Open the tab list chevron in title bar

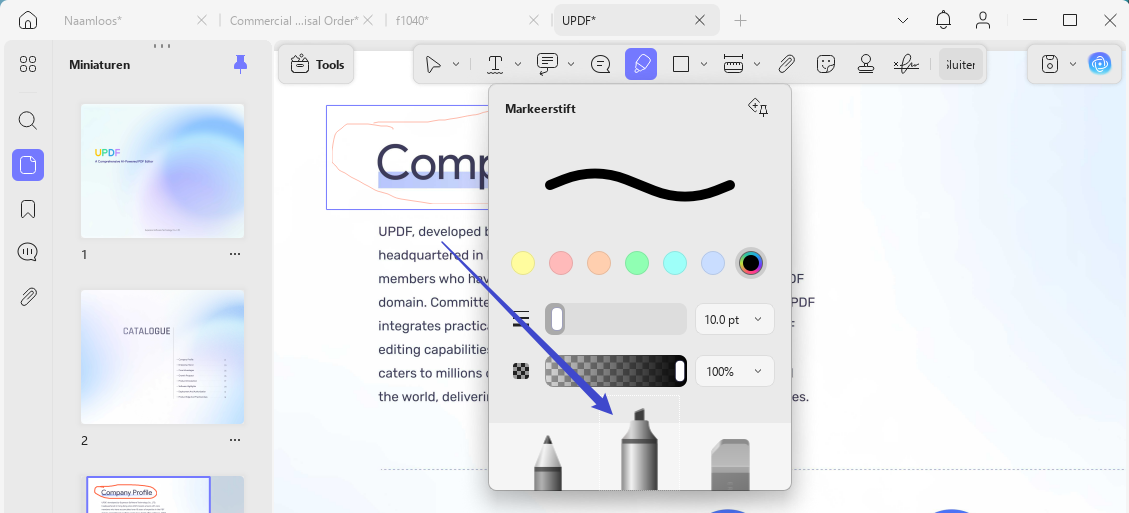[x=903, y=20]
